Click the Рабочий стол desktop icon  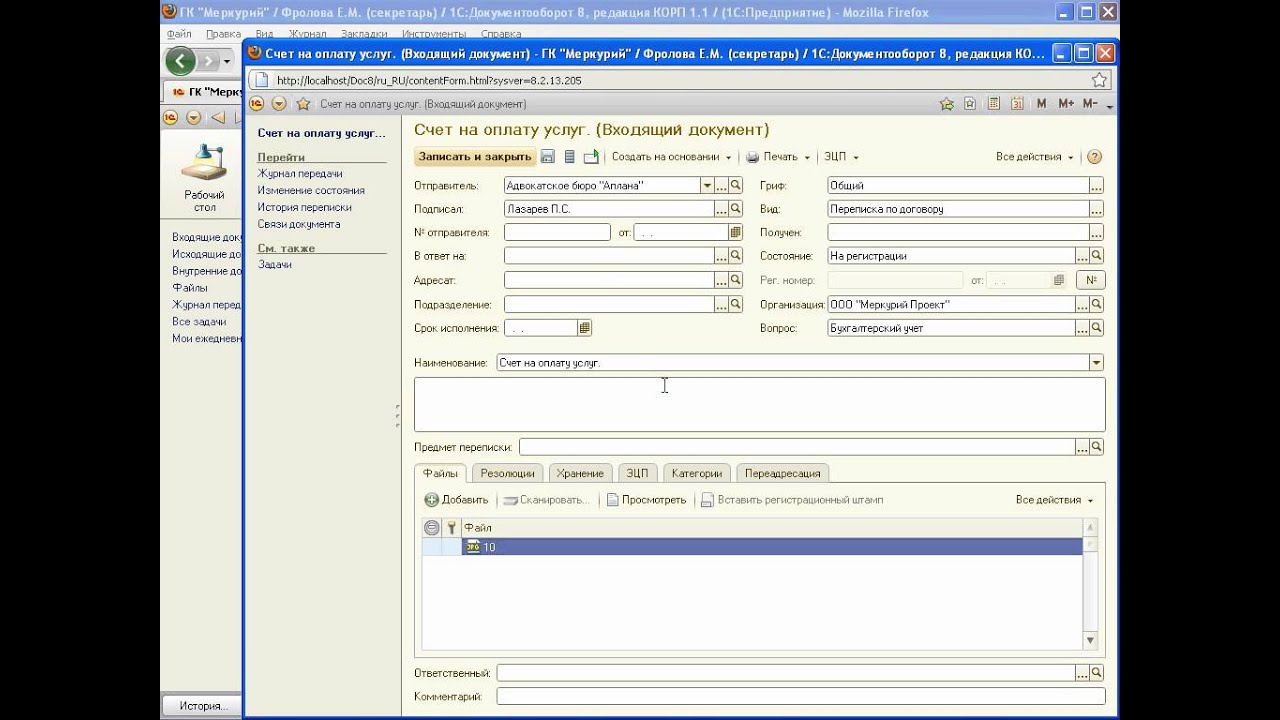pos(205,177)
